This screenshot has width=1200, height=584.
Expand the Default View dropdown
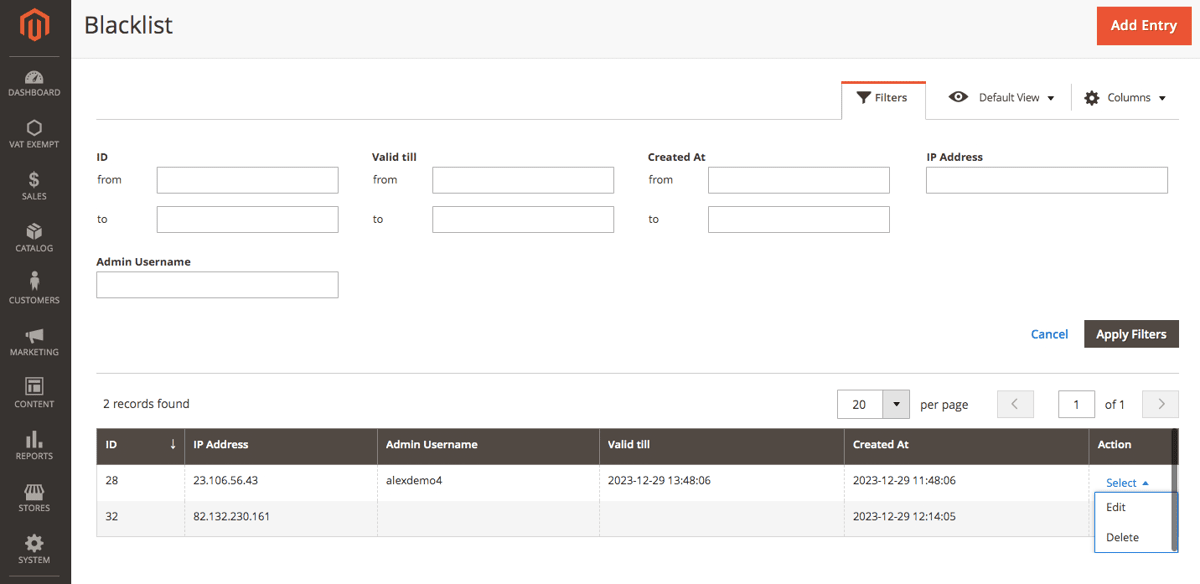(x=1002, y=98)
